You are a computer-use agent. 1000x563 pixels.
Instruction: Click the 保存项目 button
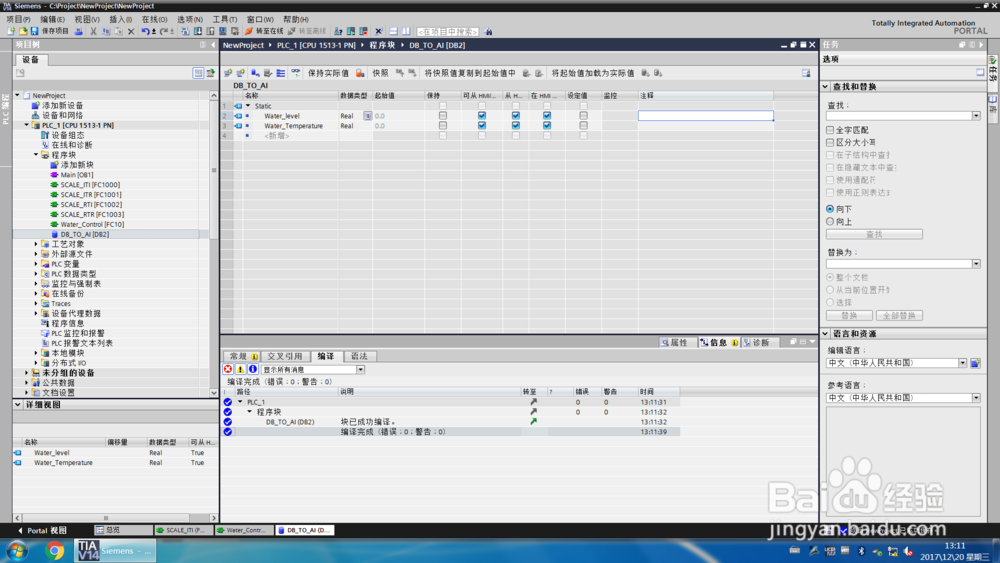pos(50,31)
